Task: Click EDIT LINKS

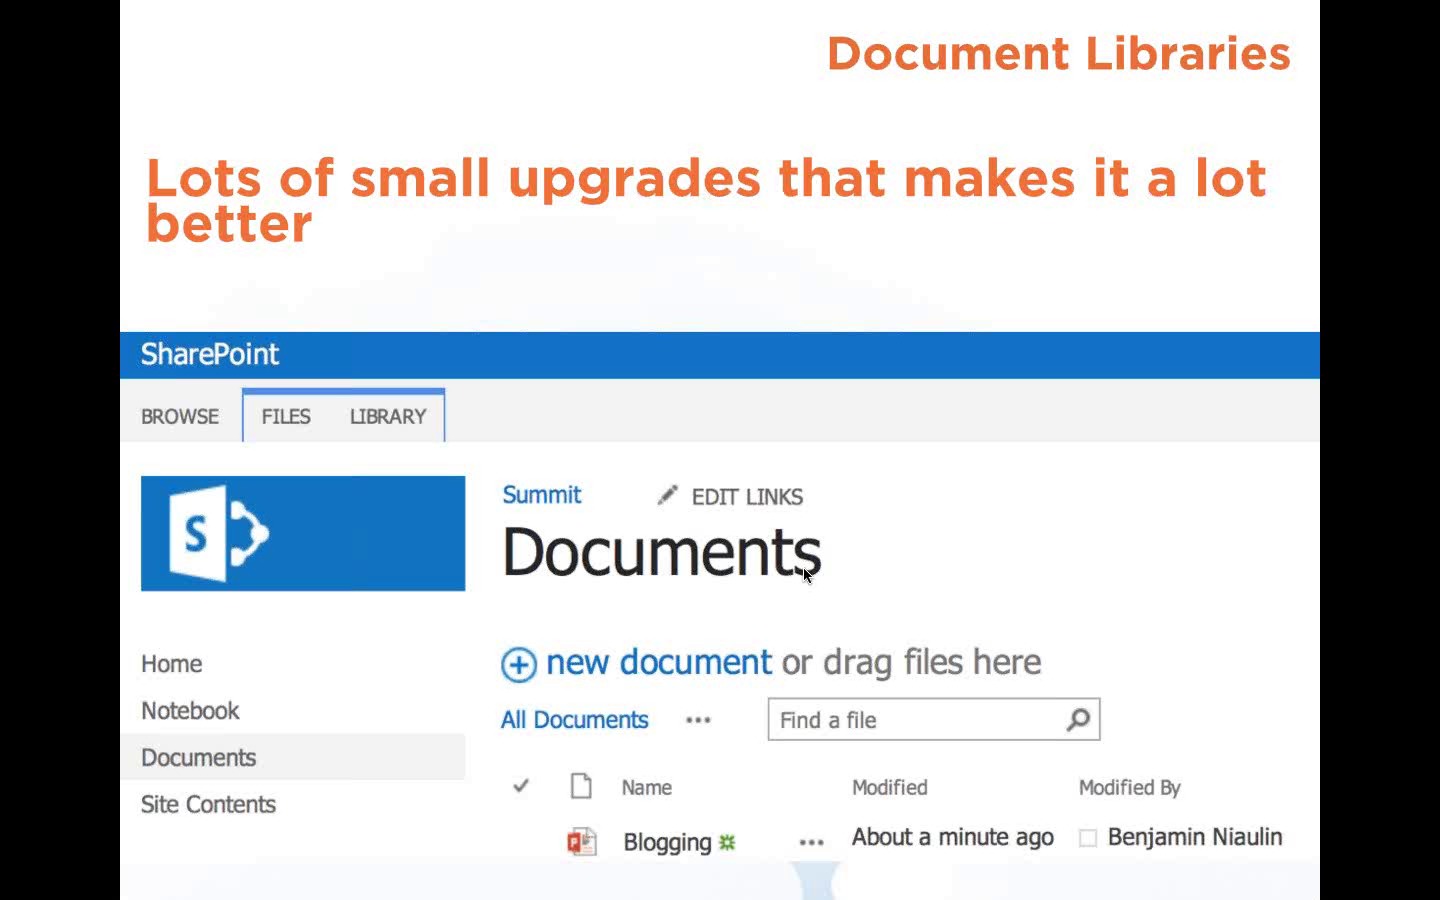Action: point(747,497)
